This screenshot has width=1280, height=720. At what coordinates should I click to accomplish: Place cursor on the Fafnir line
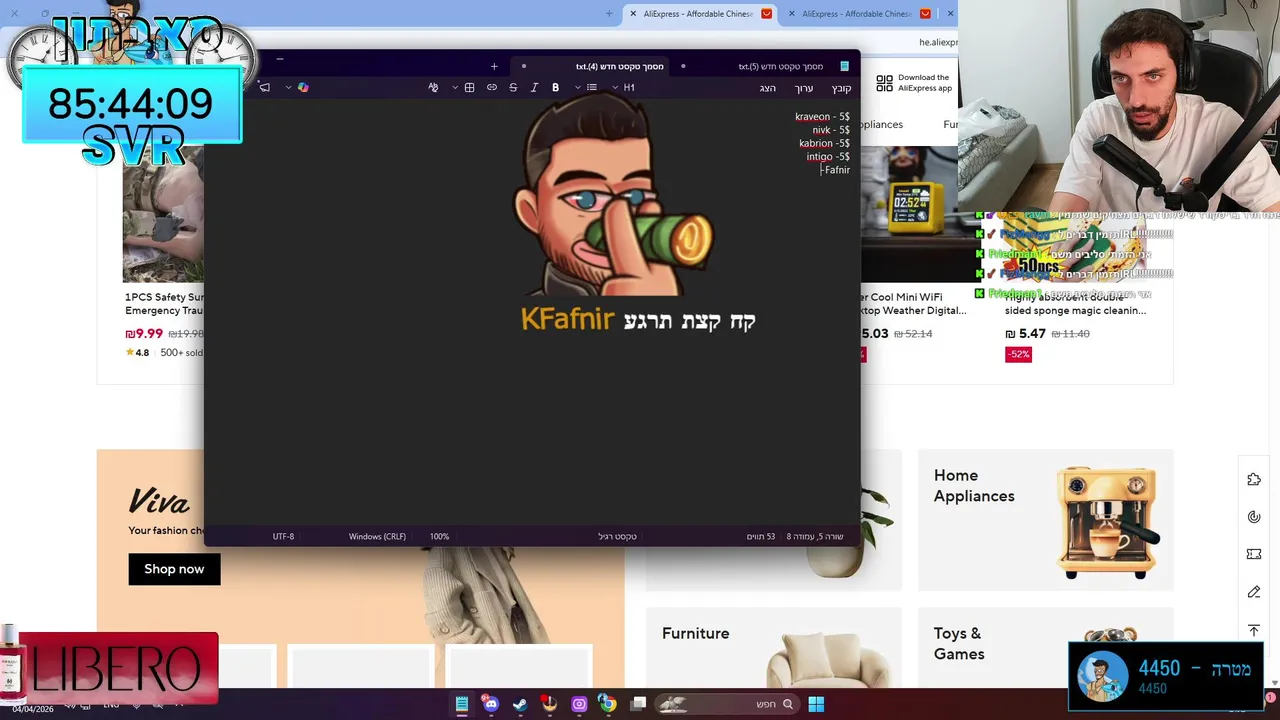[836, 170]
